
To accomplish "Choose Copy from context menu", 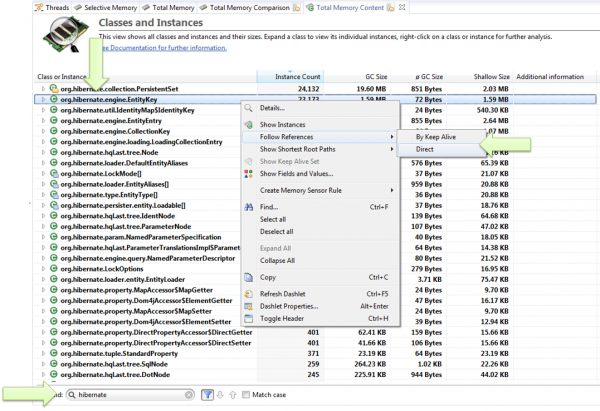I will tap(320, 277).
